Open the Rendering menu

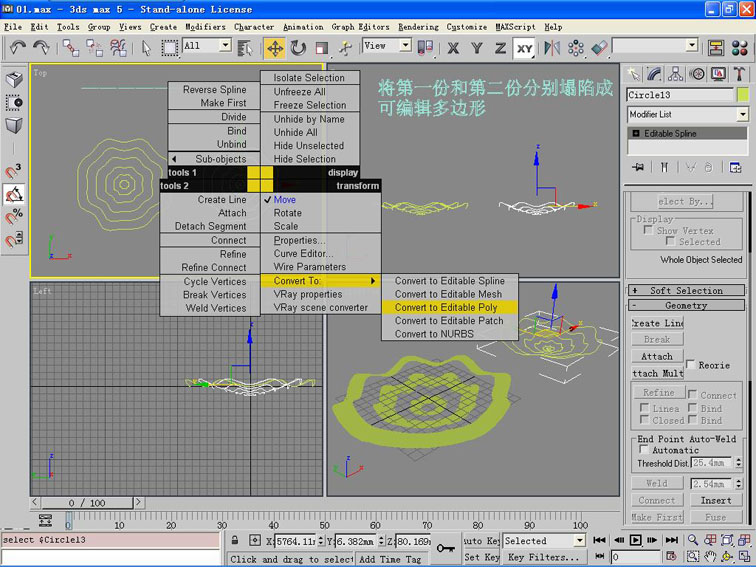418,27
